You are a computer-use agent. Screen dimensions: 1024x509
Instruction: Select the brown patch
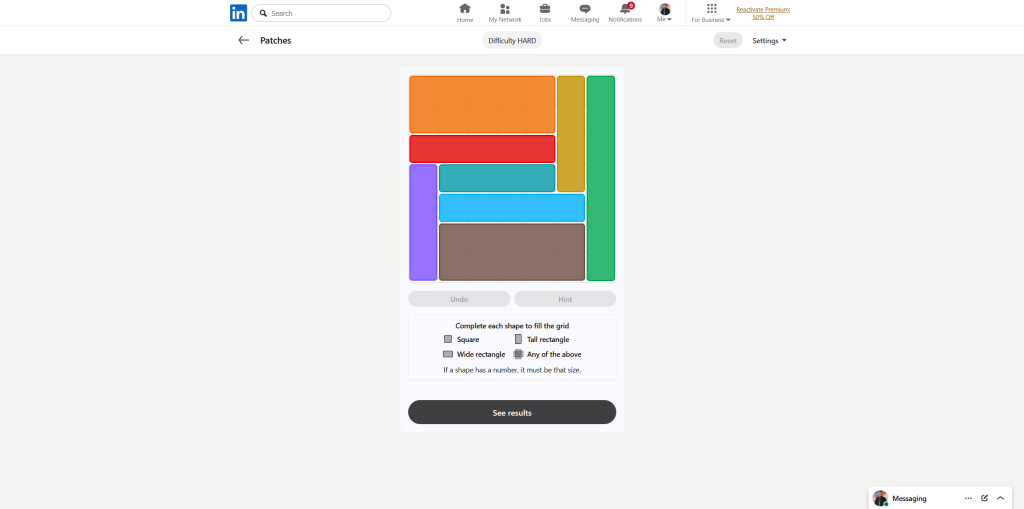512,252
